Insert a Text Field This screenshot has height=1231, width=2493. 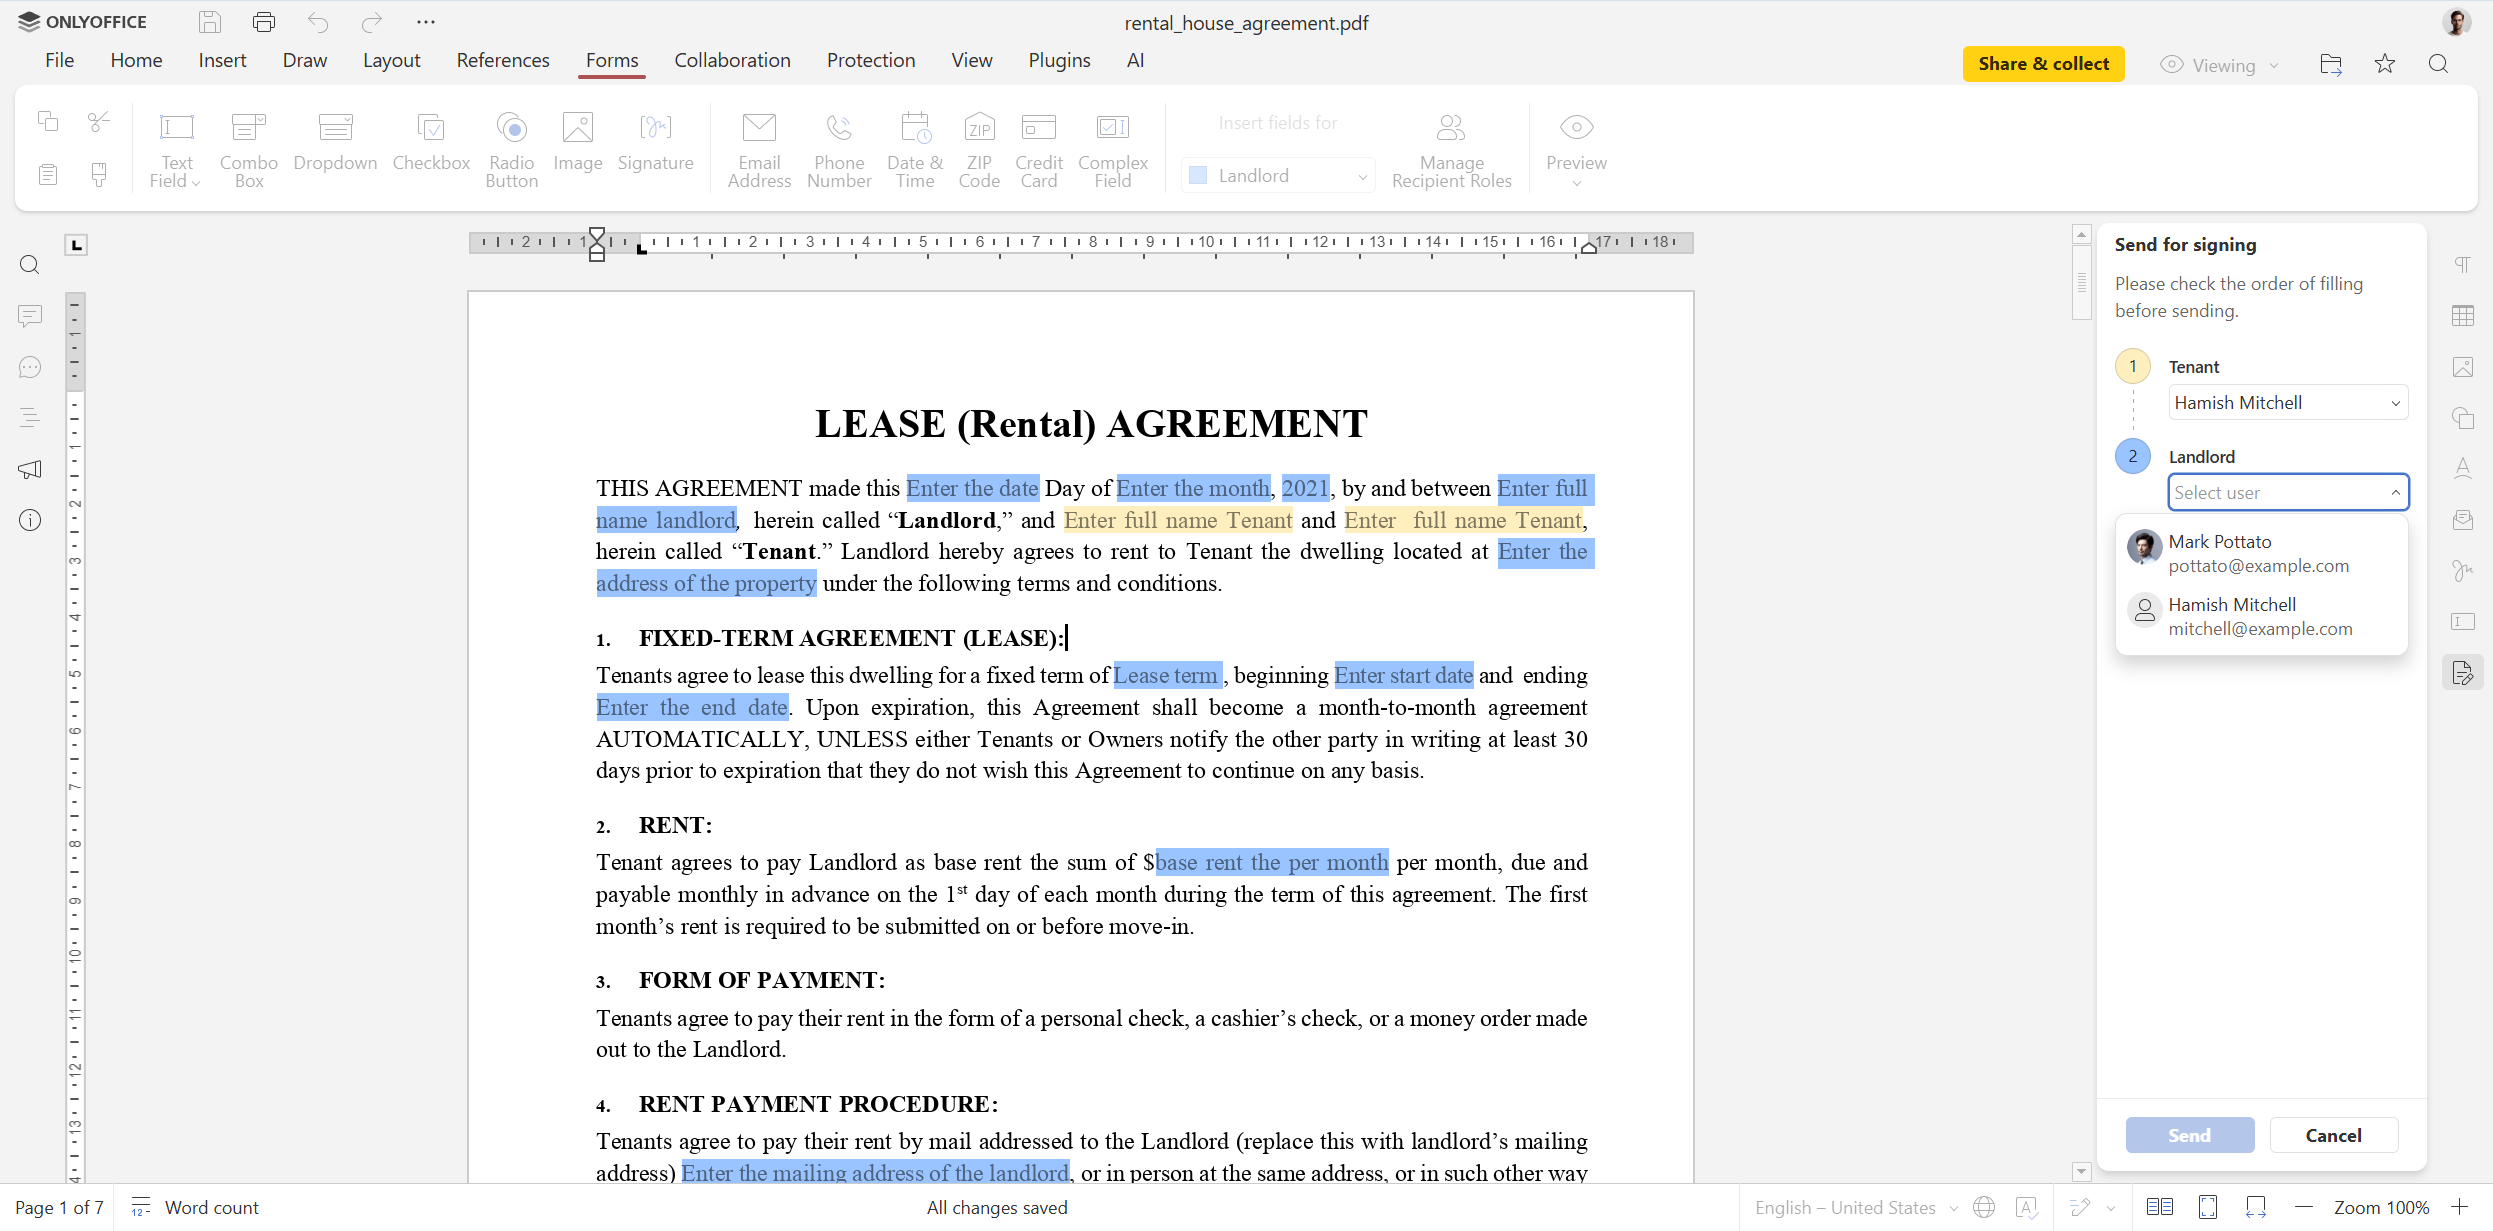click(176, 150)
